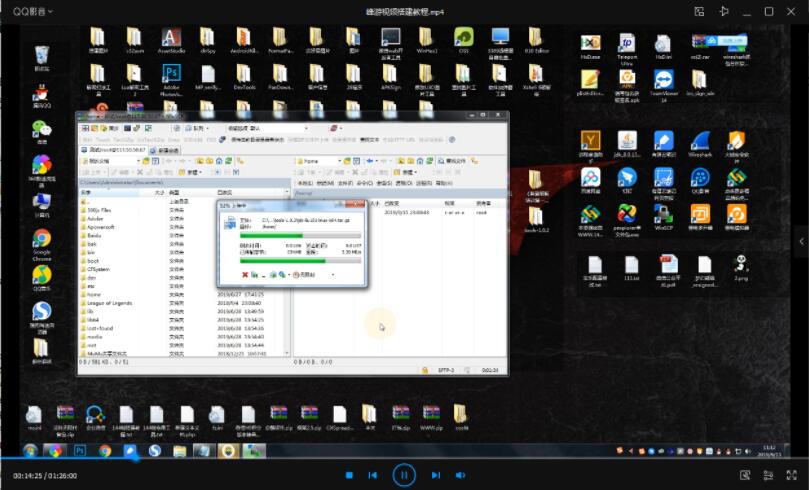
Task: Select the QQ penguin desktop icon
Action: click(x=41, y=95)
